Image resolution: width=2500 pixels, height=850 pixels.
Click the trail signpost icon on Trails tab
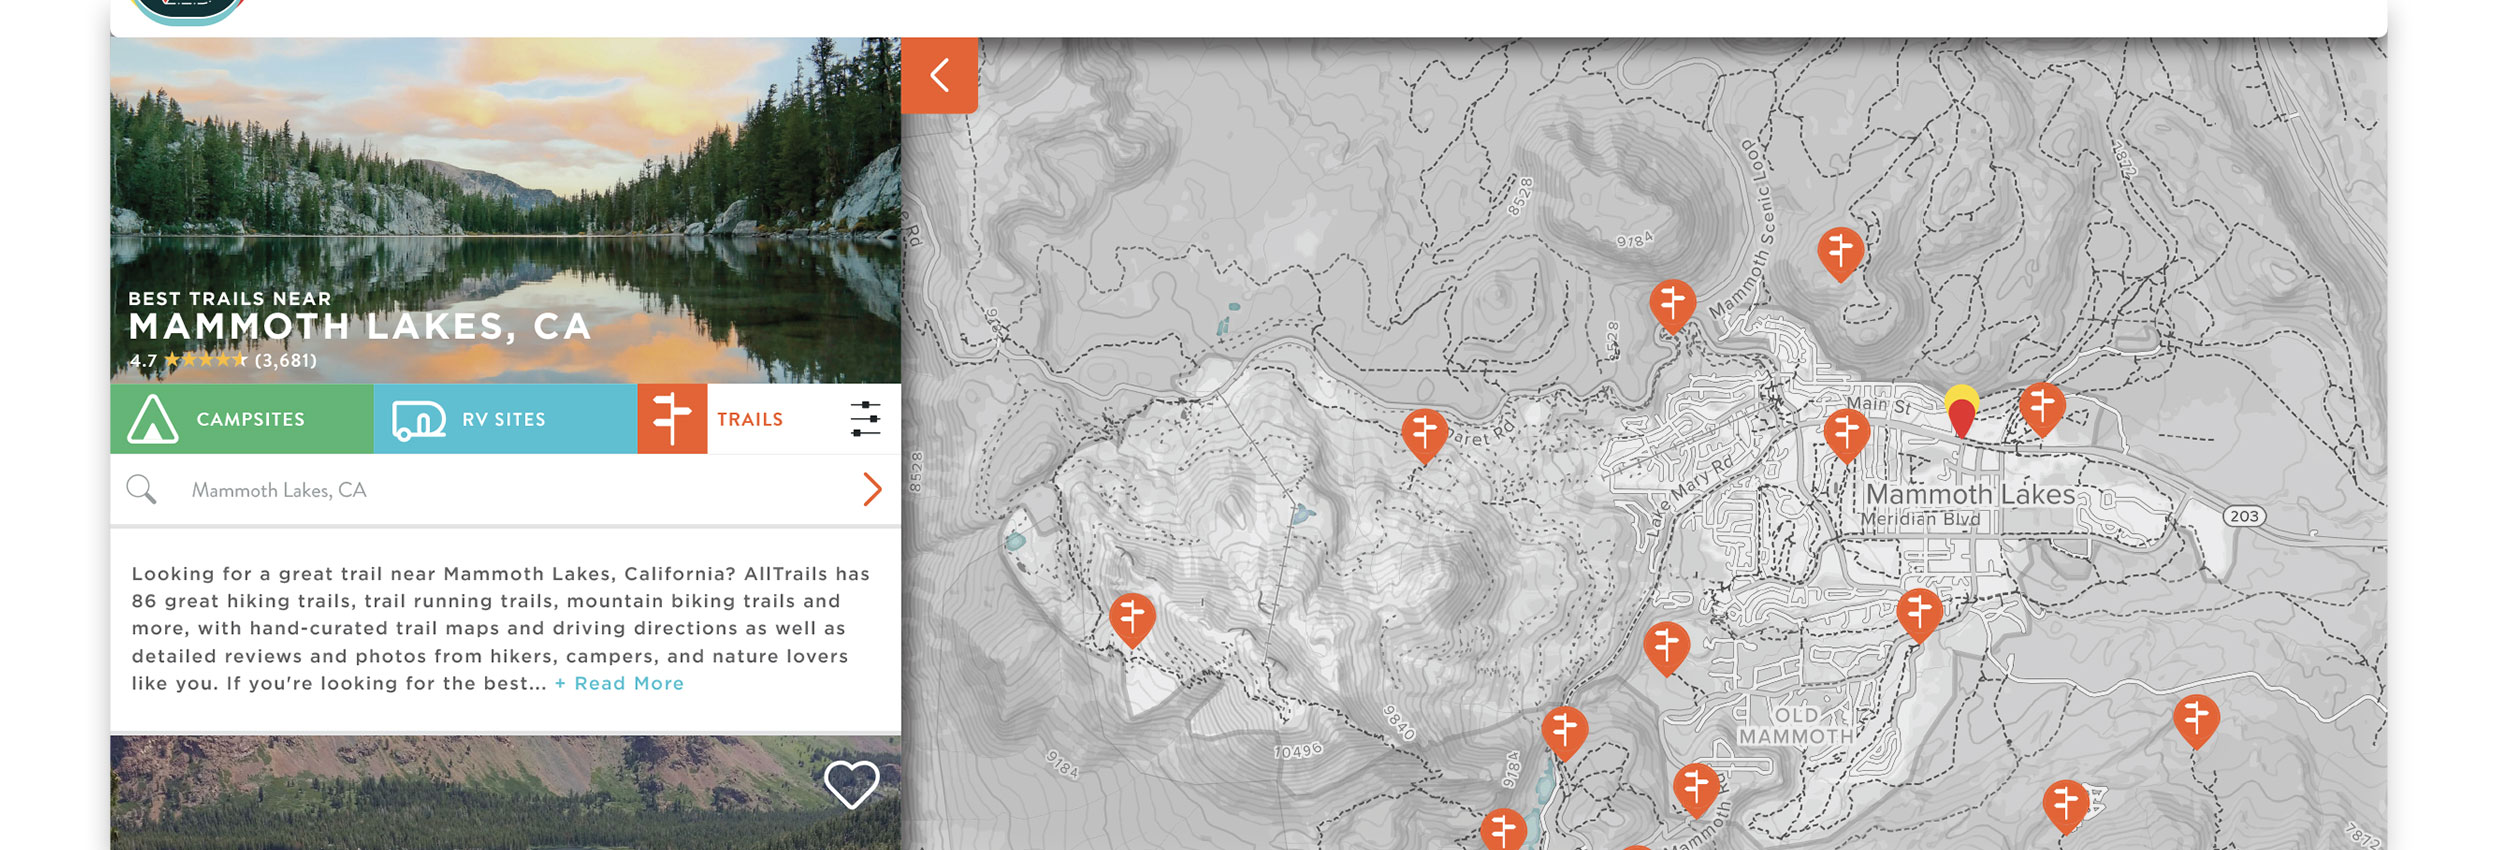672,419
